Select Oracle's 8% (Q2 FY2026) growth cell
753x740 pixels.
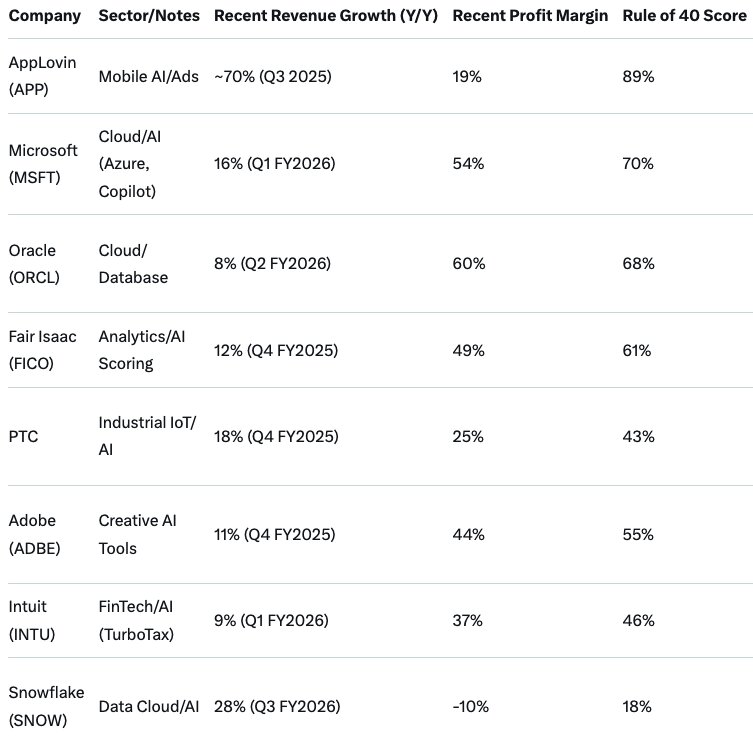point(272,264)
